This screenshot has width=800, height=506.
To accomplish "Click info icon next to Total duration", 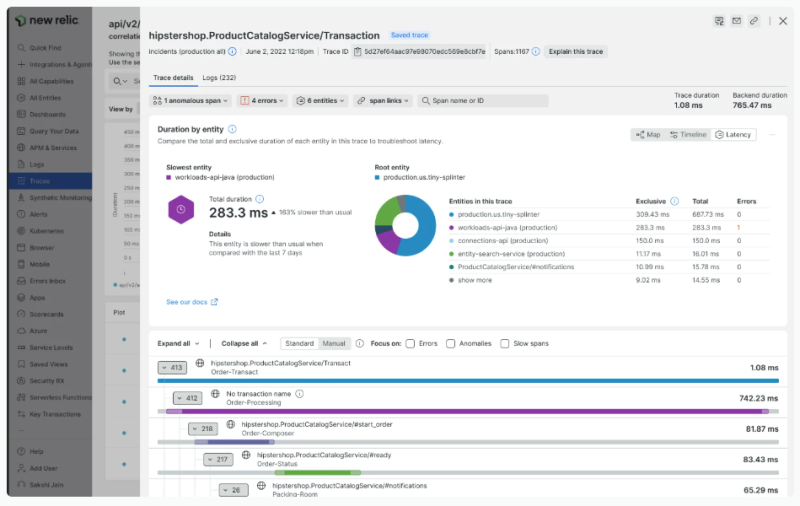I will [x=259, y=199].
